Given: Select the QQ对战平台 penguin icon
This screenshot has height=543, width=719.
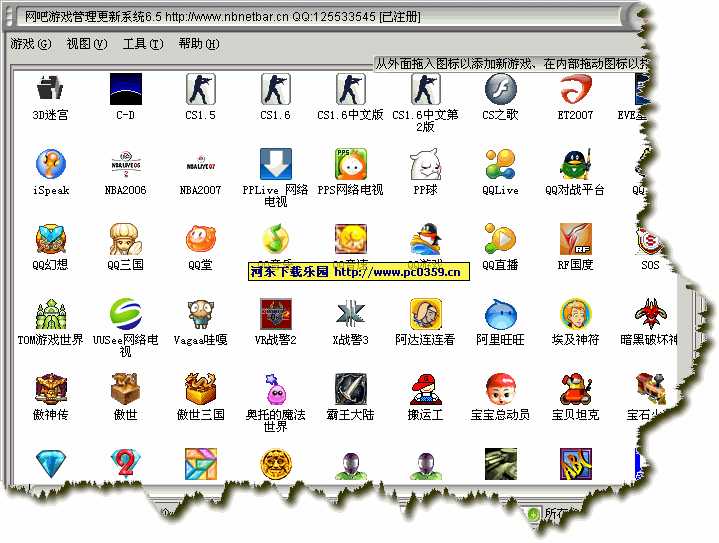Looking at the screenshot, I should point(575,164).
